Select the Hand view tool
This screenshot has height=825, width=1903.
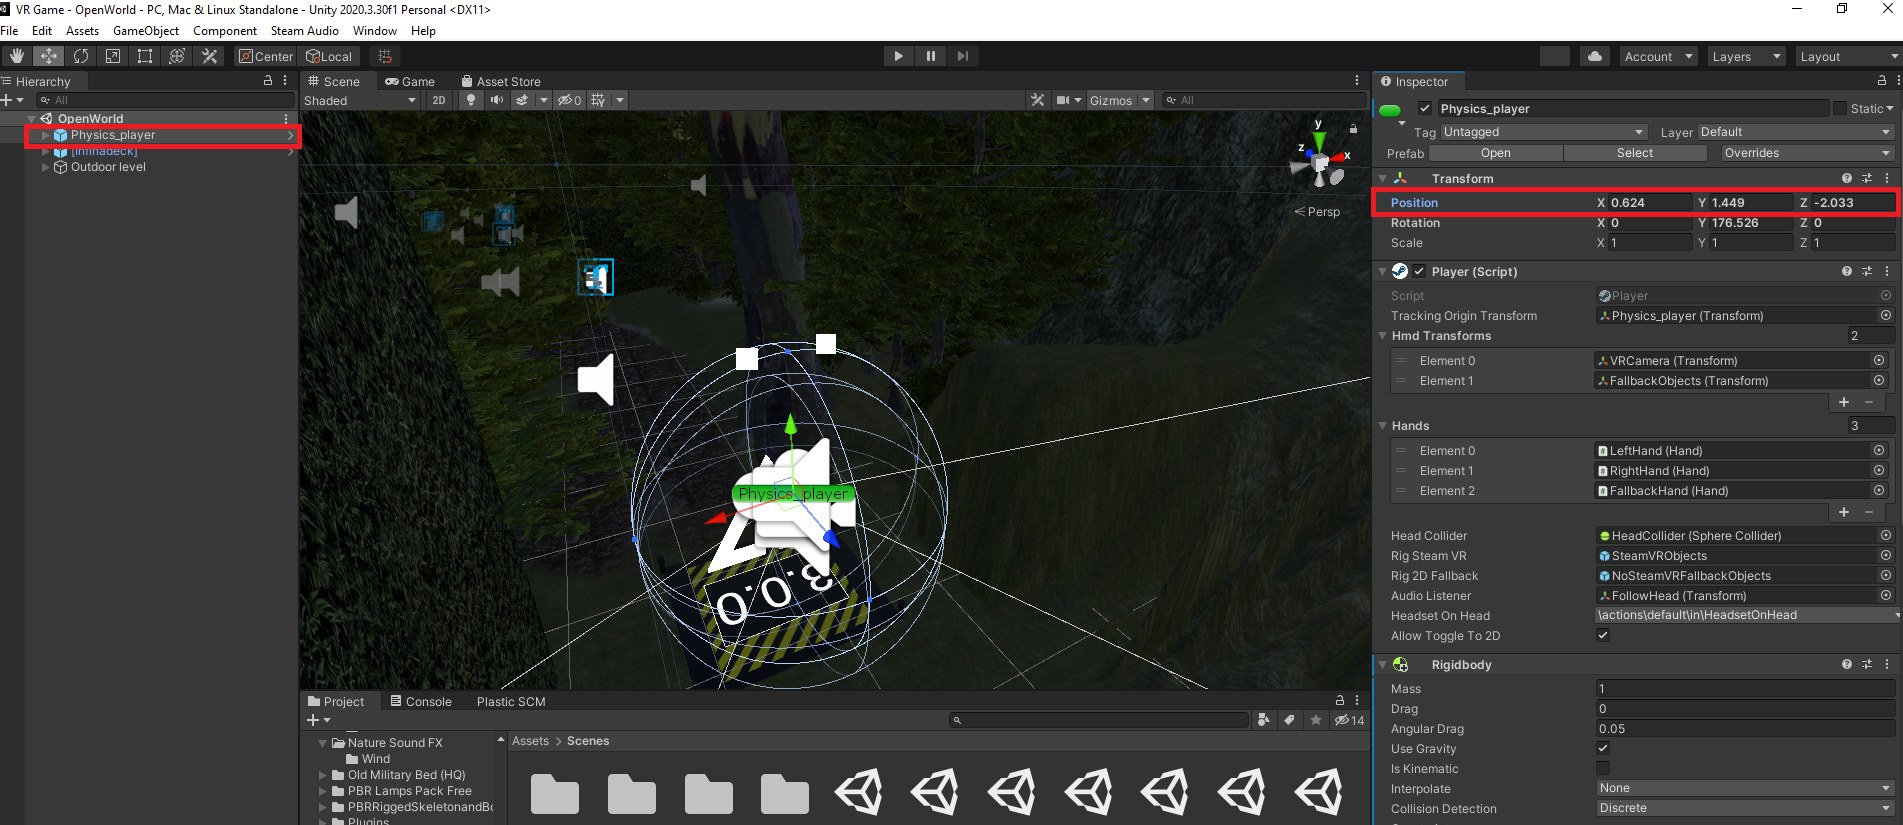(x=17, y=56)
